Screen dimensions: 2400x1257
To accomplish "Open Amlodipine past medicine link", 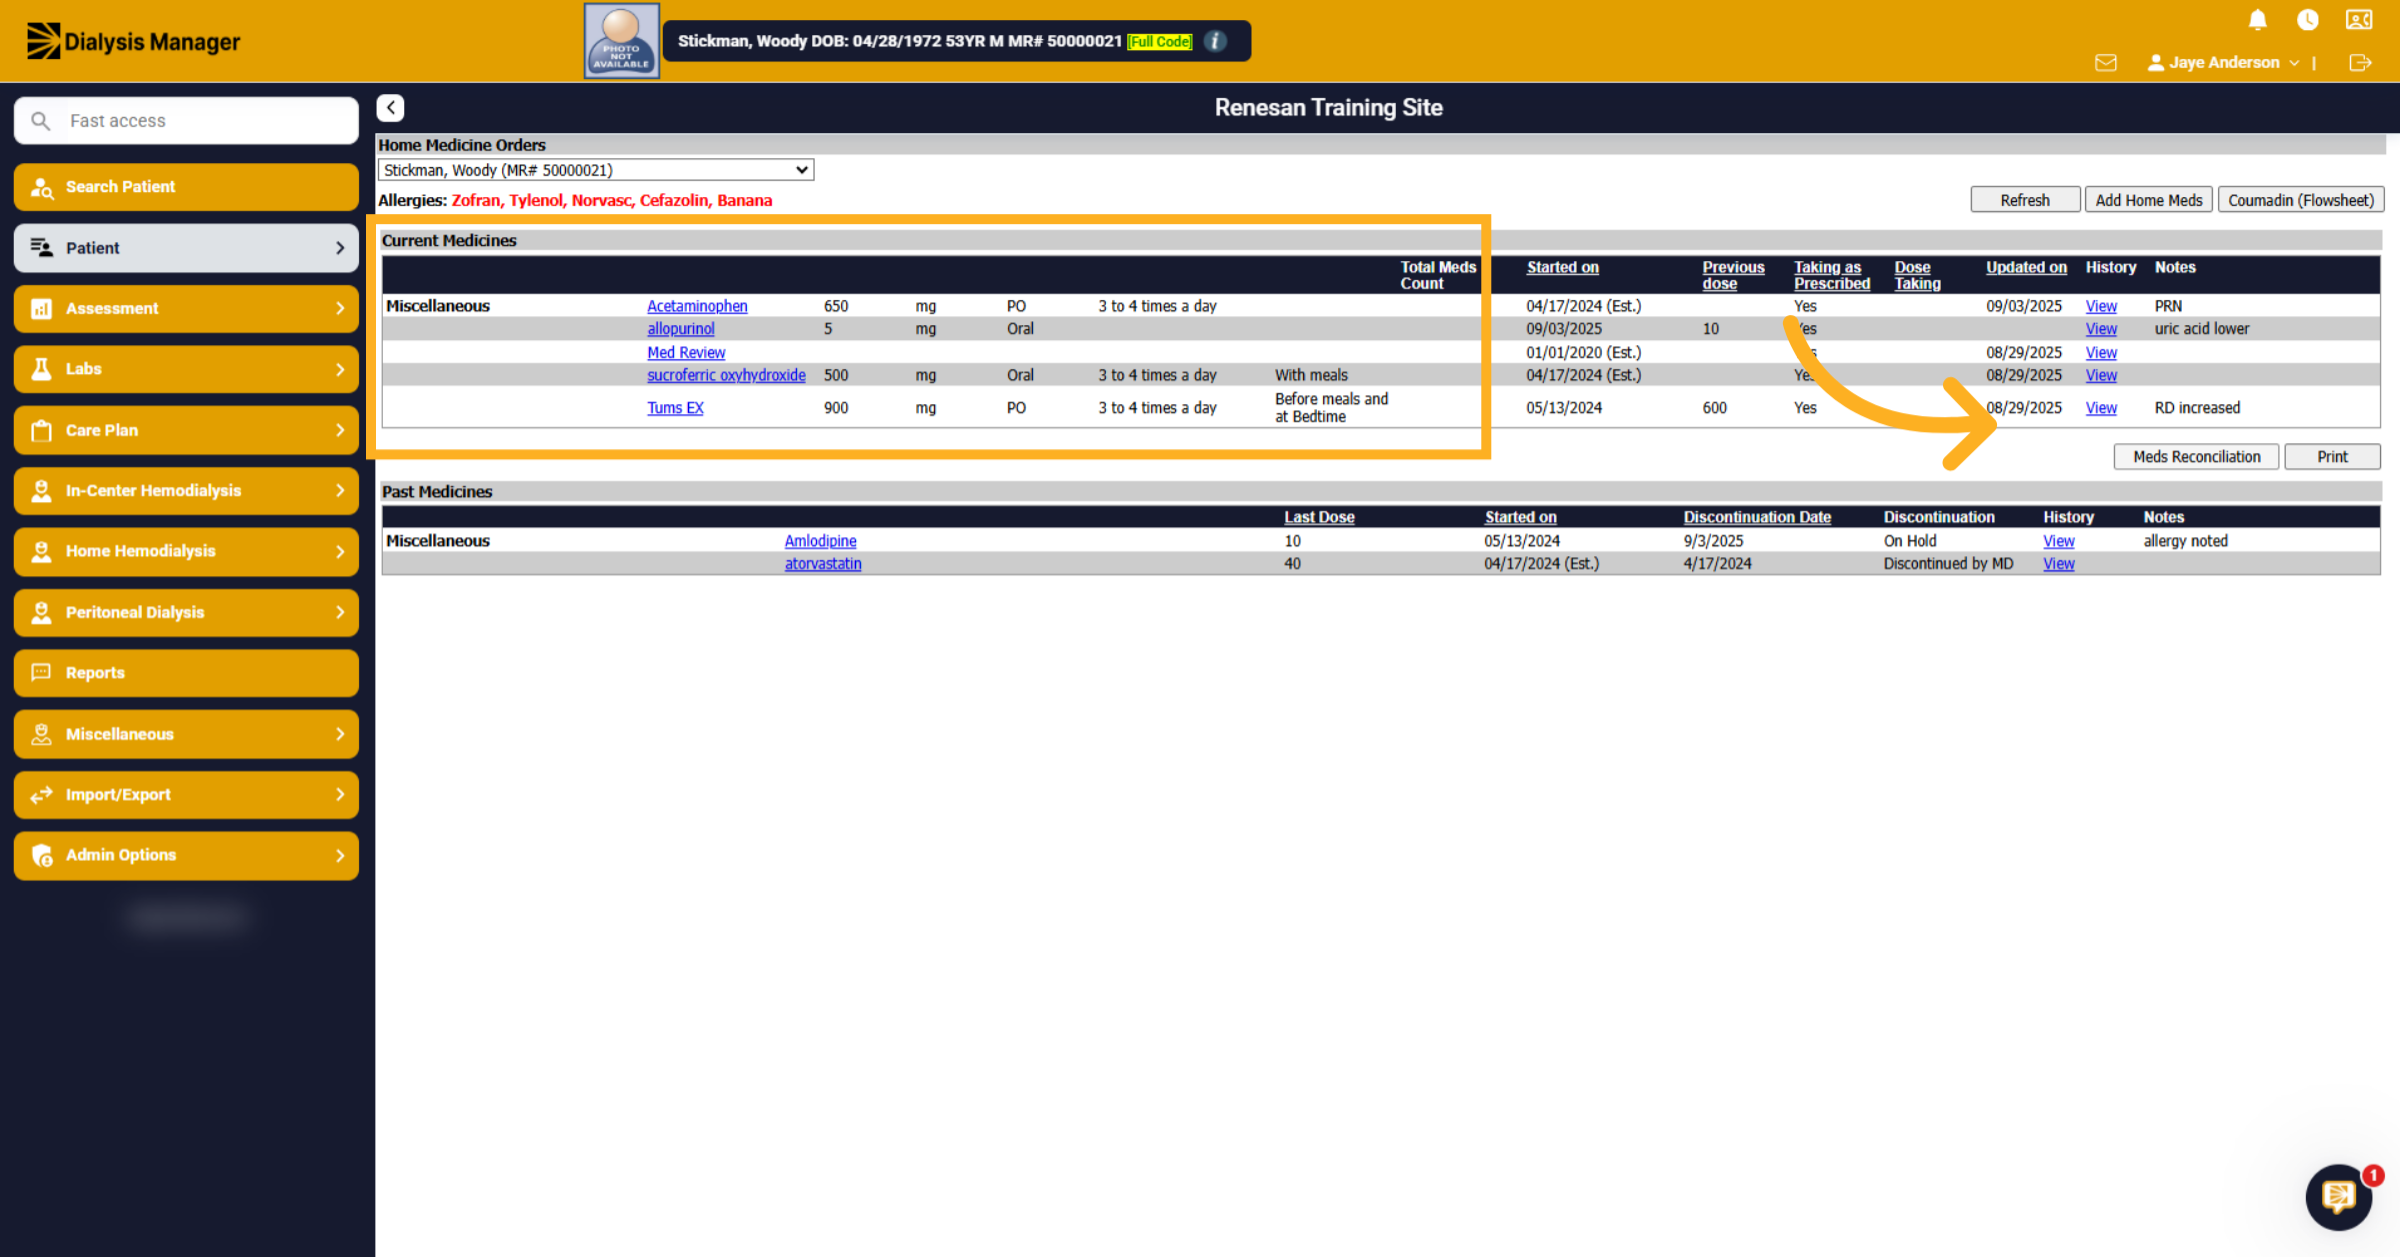I will tap(820, 541).
